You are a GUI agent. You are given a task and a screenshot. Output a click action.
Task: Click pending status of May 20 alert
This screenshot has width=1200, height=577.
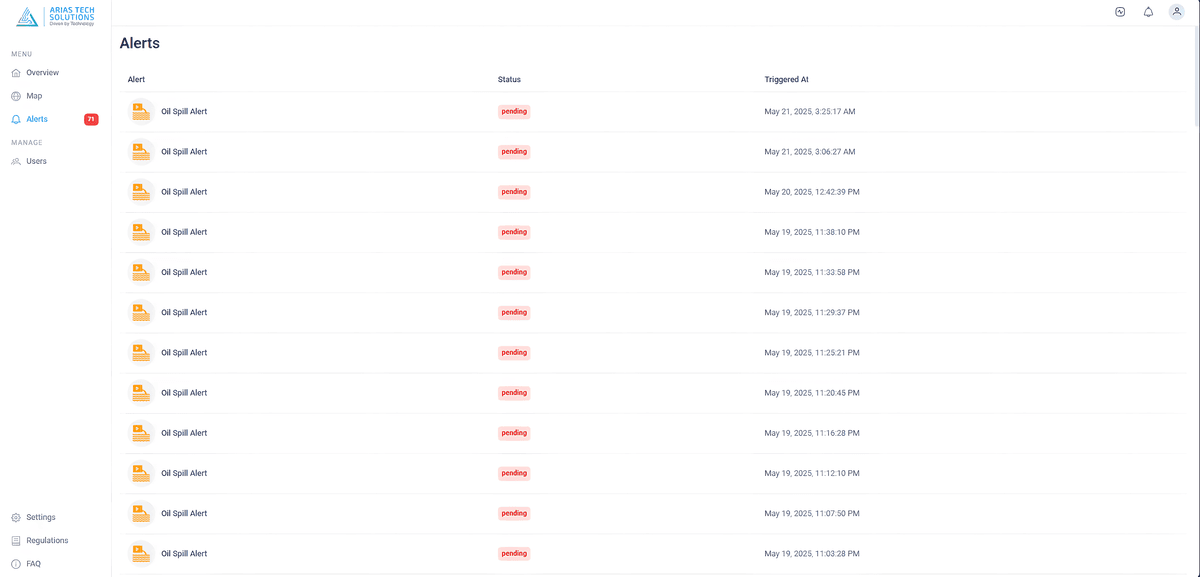pos(514,192)
